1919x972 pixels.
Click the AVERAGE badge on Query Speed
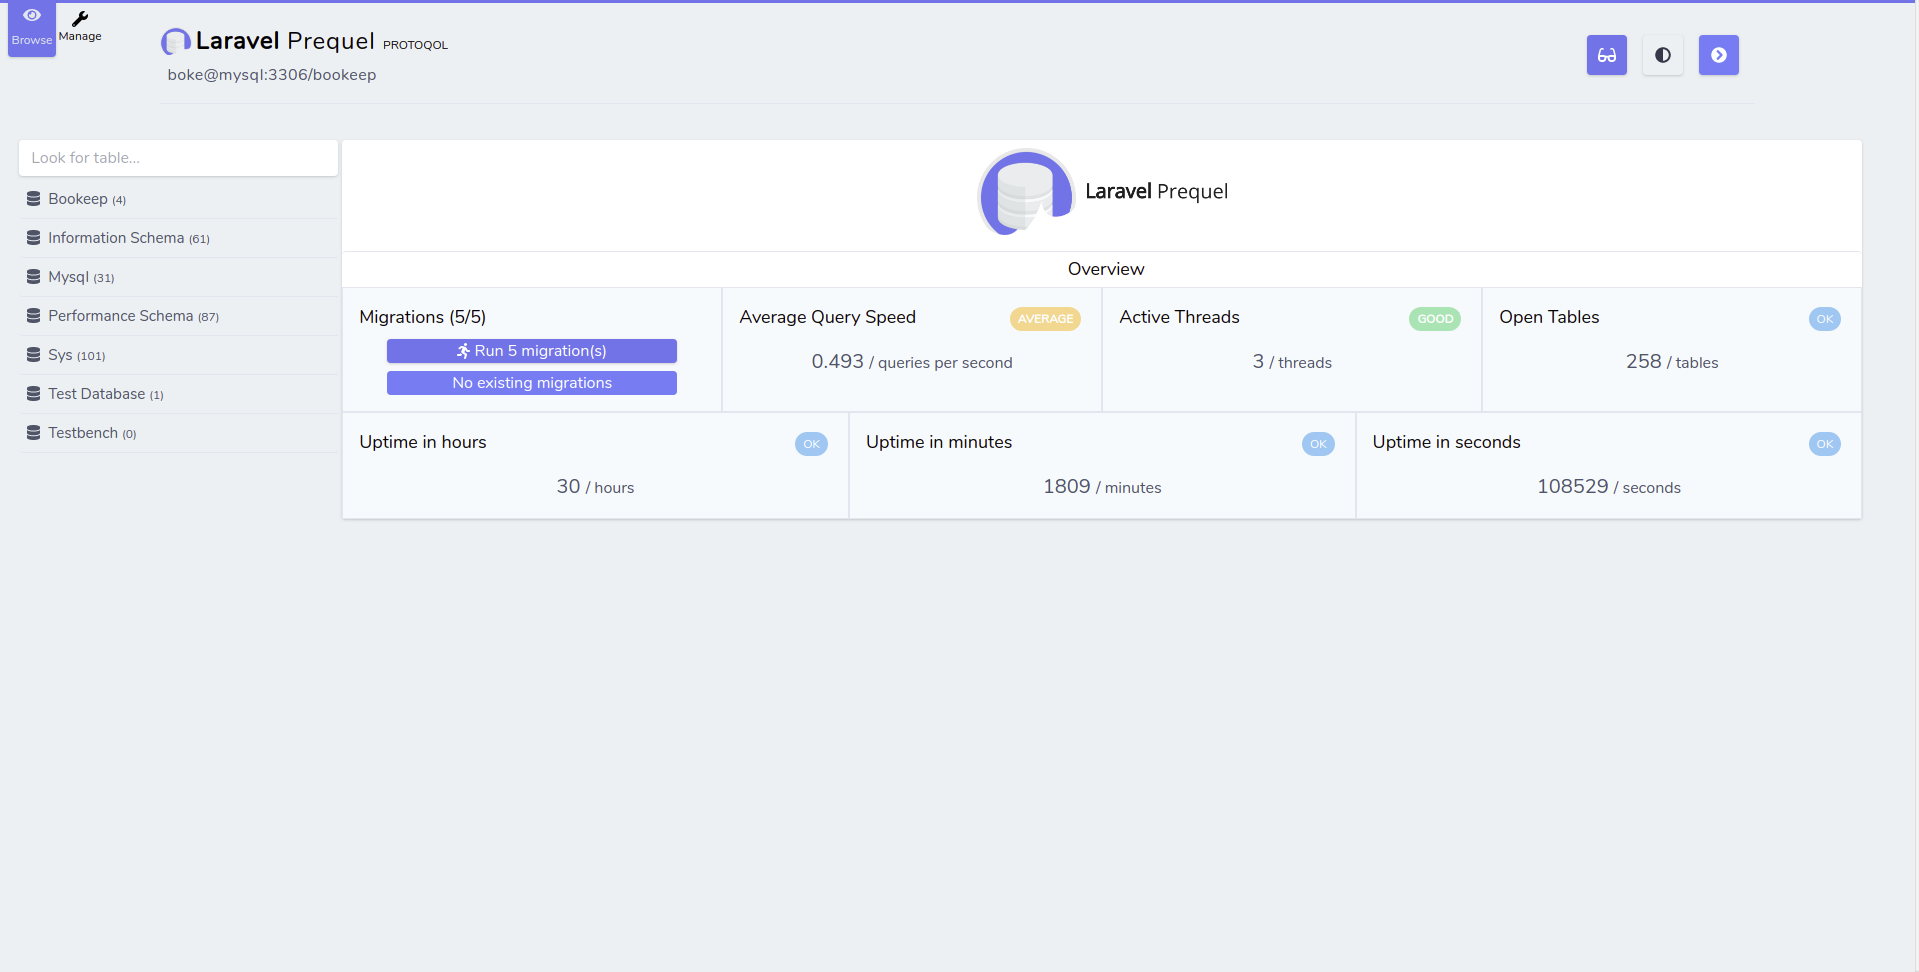(x=1045, y=319)
